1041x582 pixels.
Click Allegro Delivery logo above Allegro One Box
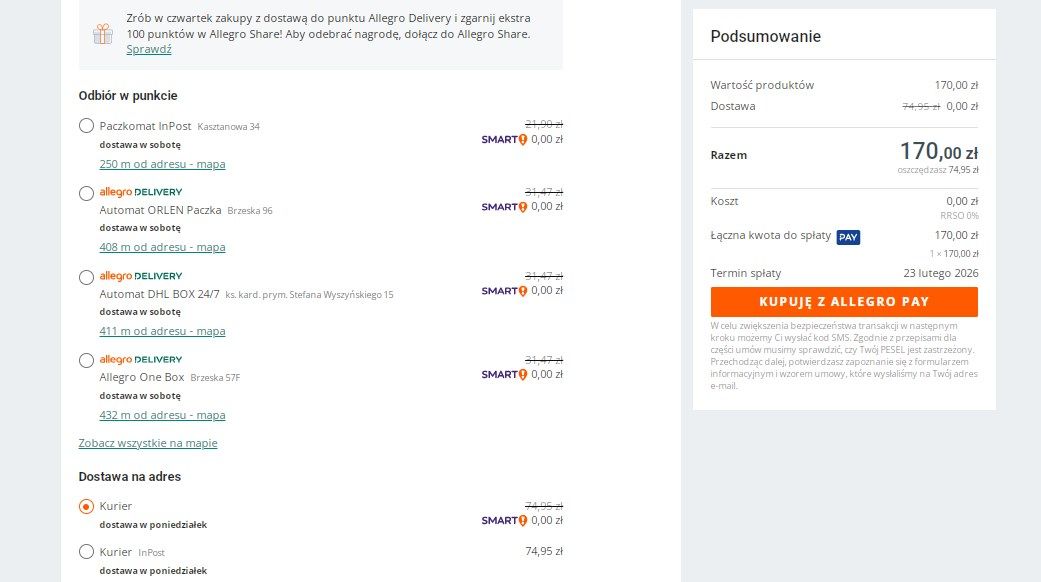(141, 359)
